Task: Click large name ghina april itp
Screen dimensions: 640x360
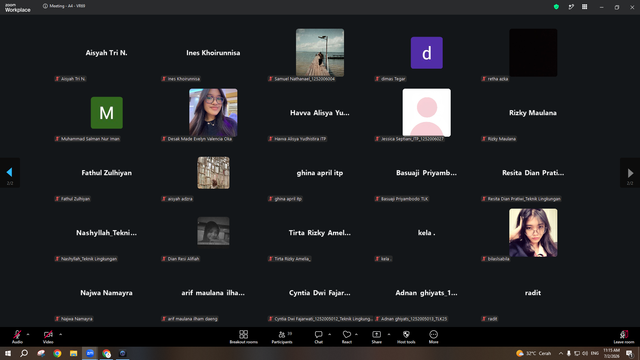Action: [x=320, y=173]
